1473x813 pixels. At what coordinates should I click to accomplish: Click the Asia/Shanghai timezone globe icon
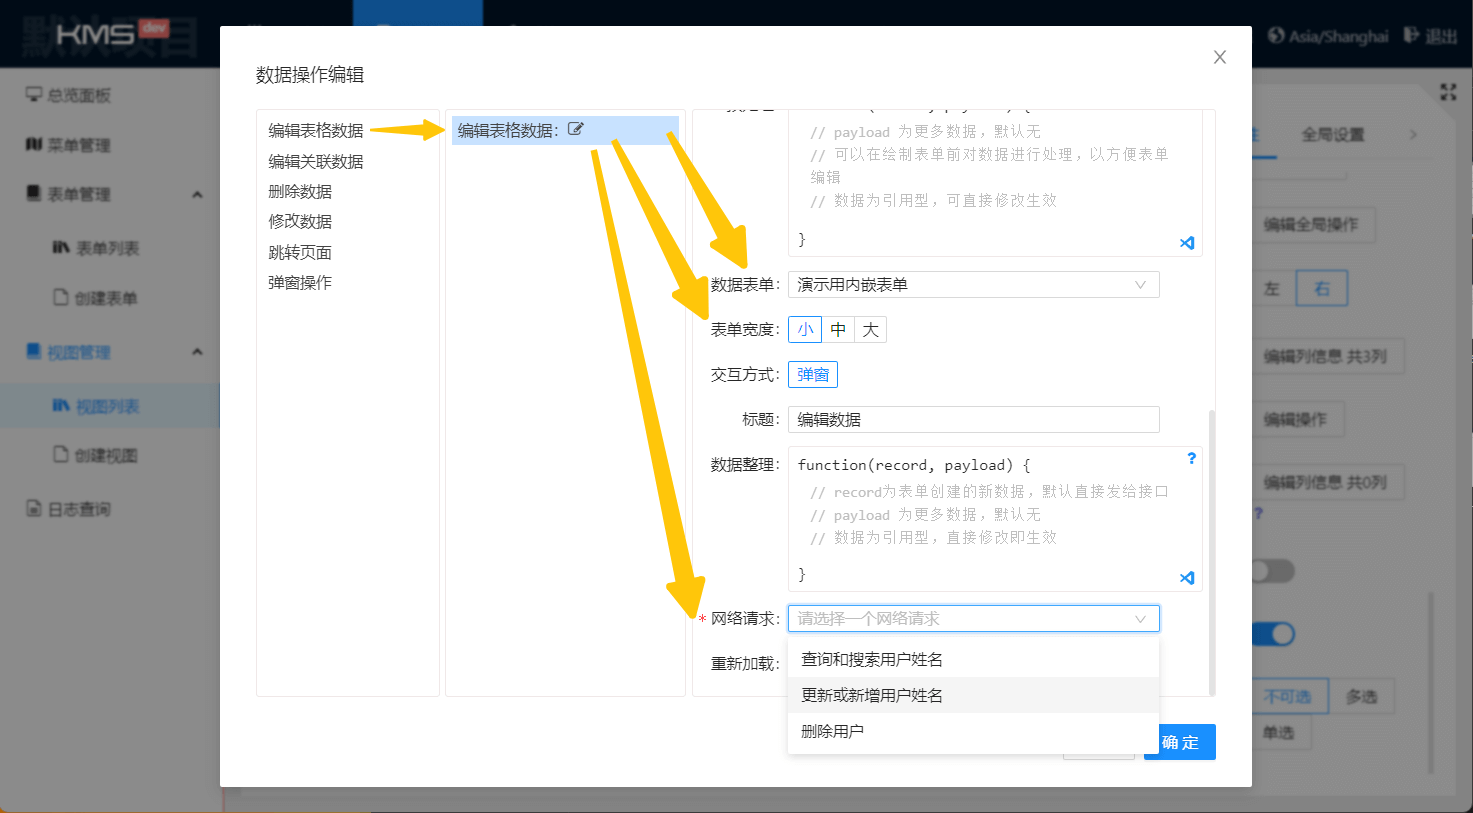point(1276,35)
